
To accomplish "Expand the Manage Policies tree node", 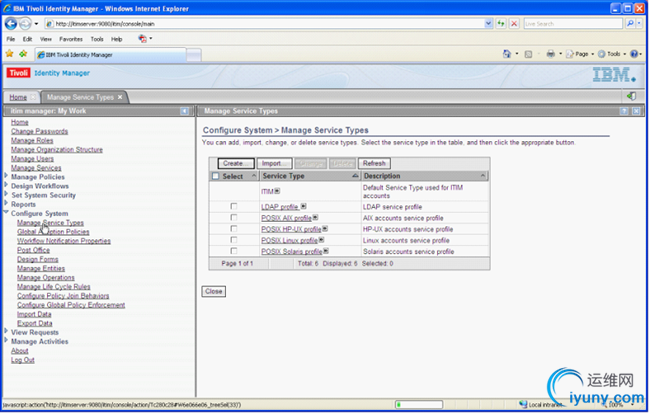I will 6,176.
